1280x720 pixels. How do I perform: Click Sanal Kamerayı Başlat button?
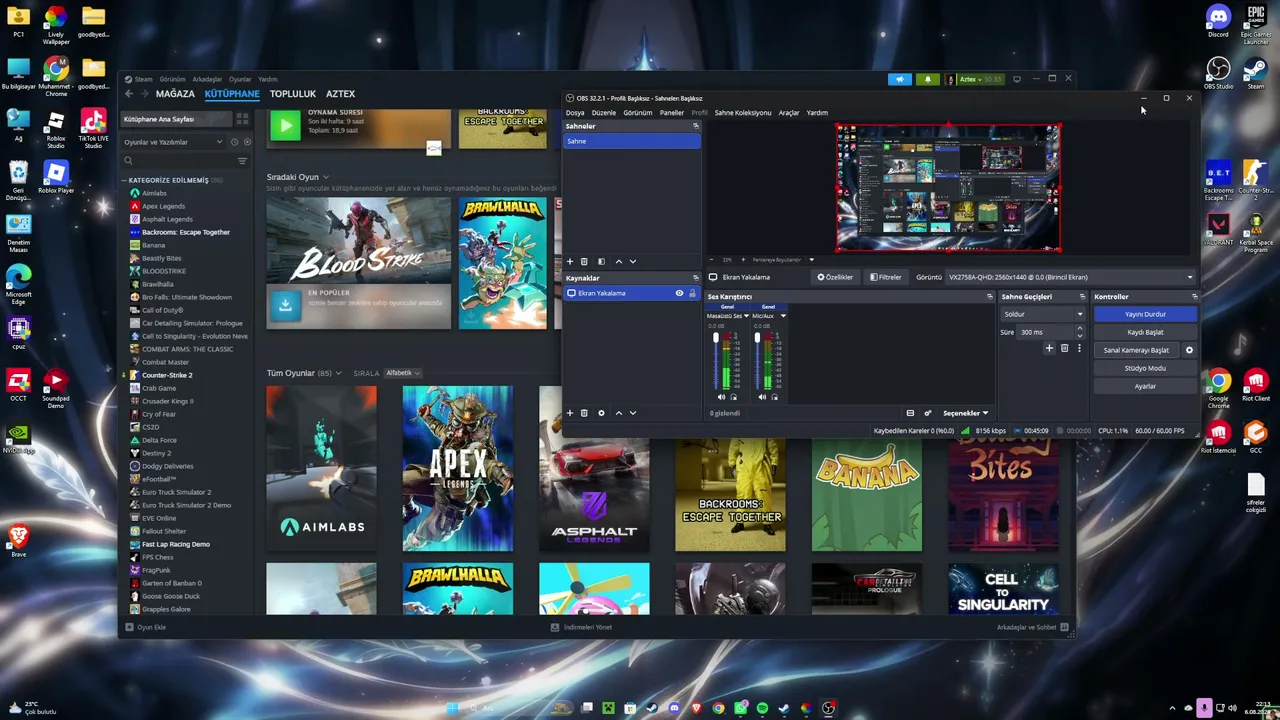click(x=1136, y=350)
